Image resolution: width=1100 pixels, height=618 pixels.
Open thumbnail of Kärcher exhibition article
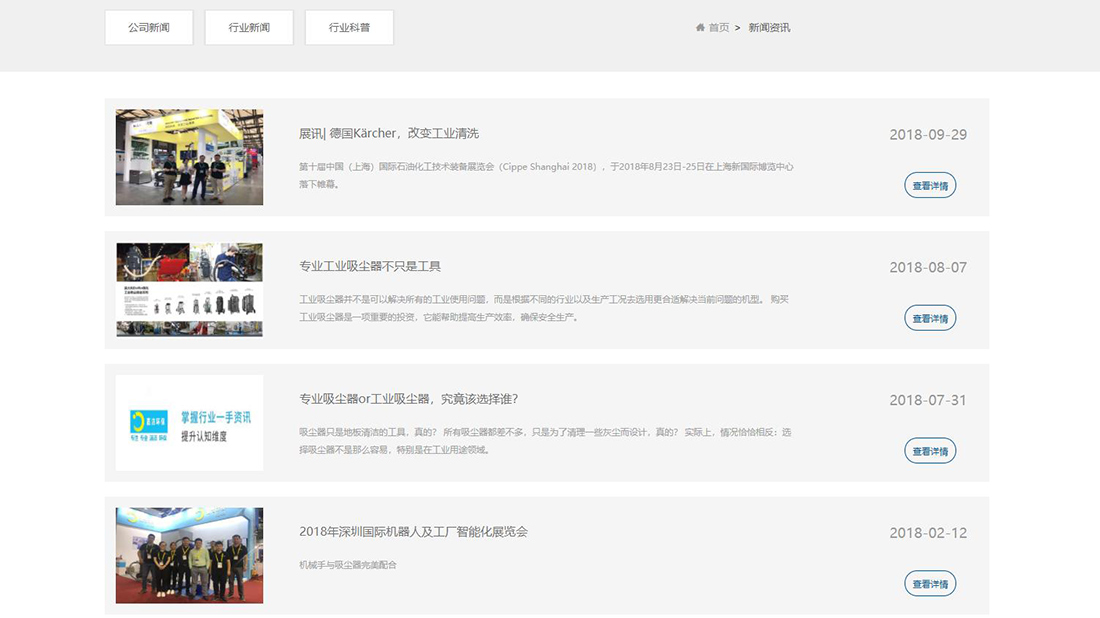click(189, 157)
